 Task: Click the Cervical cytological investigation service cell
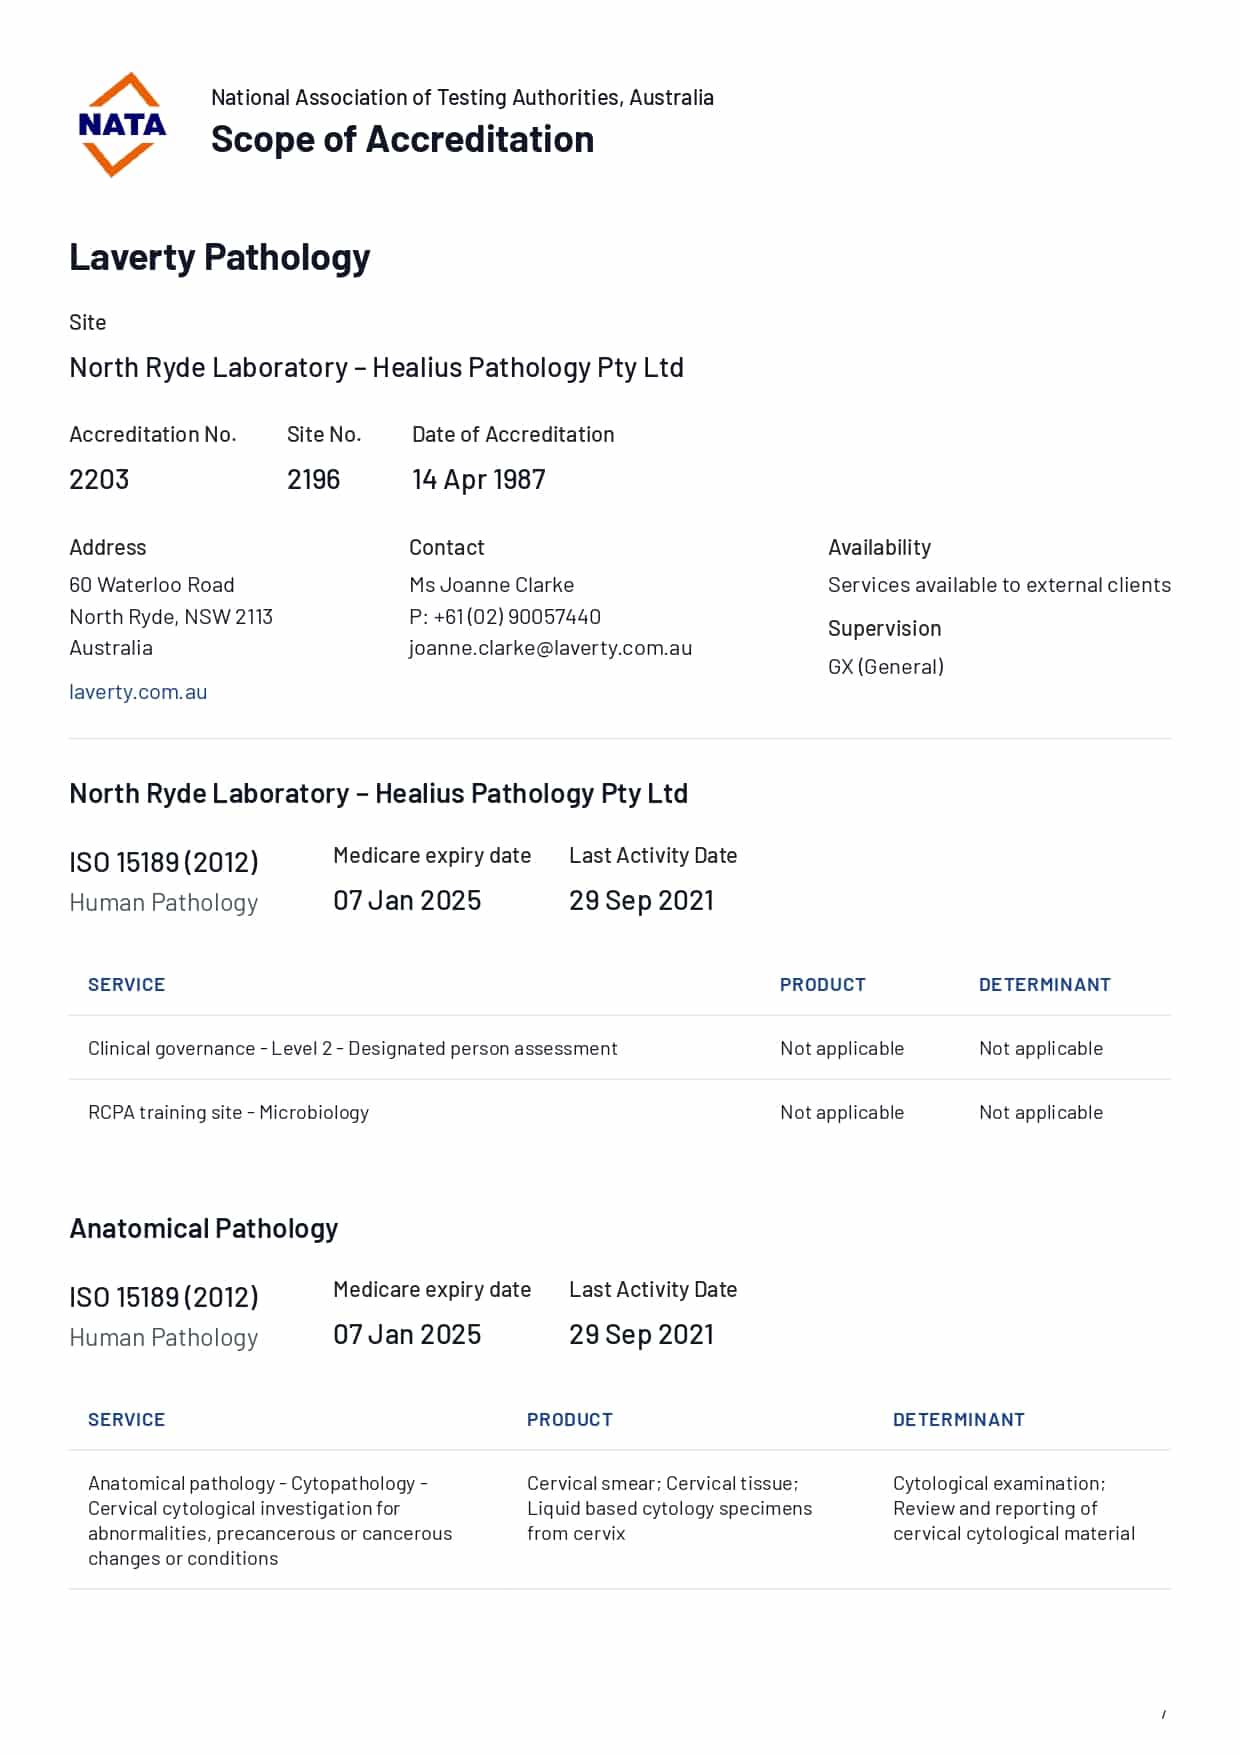(x=269, y=1520)
